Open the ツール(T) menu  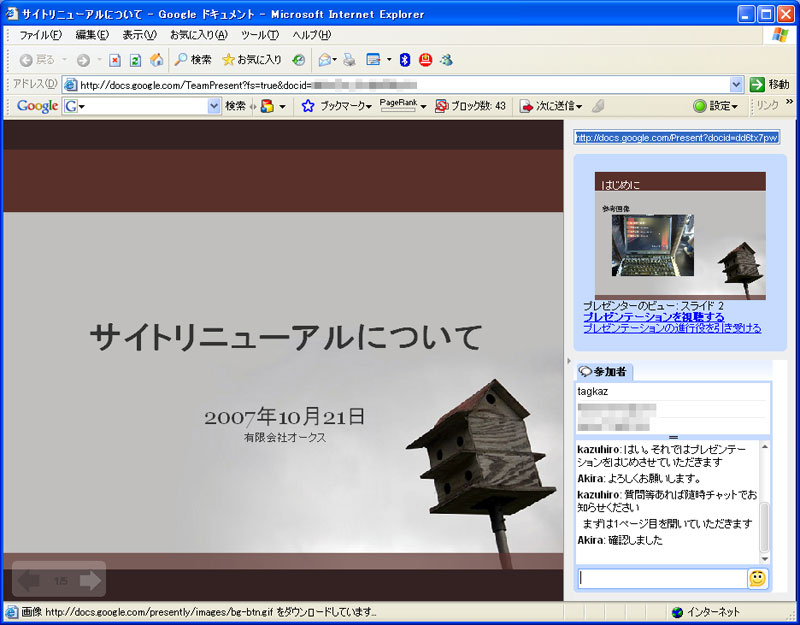point(259,35)
